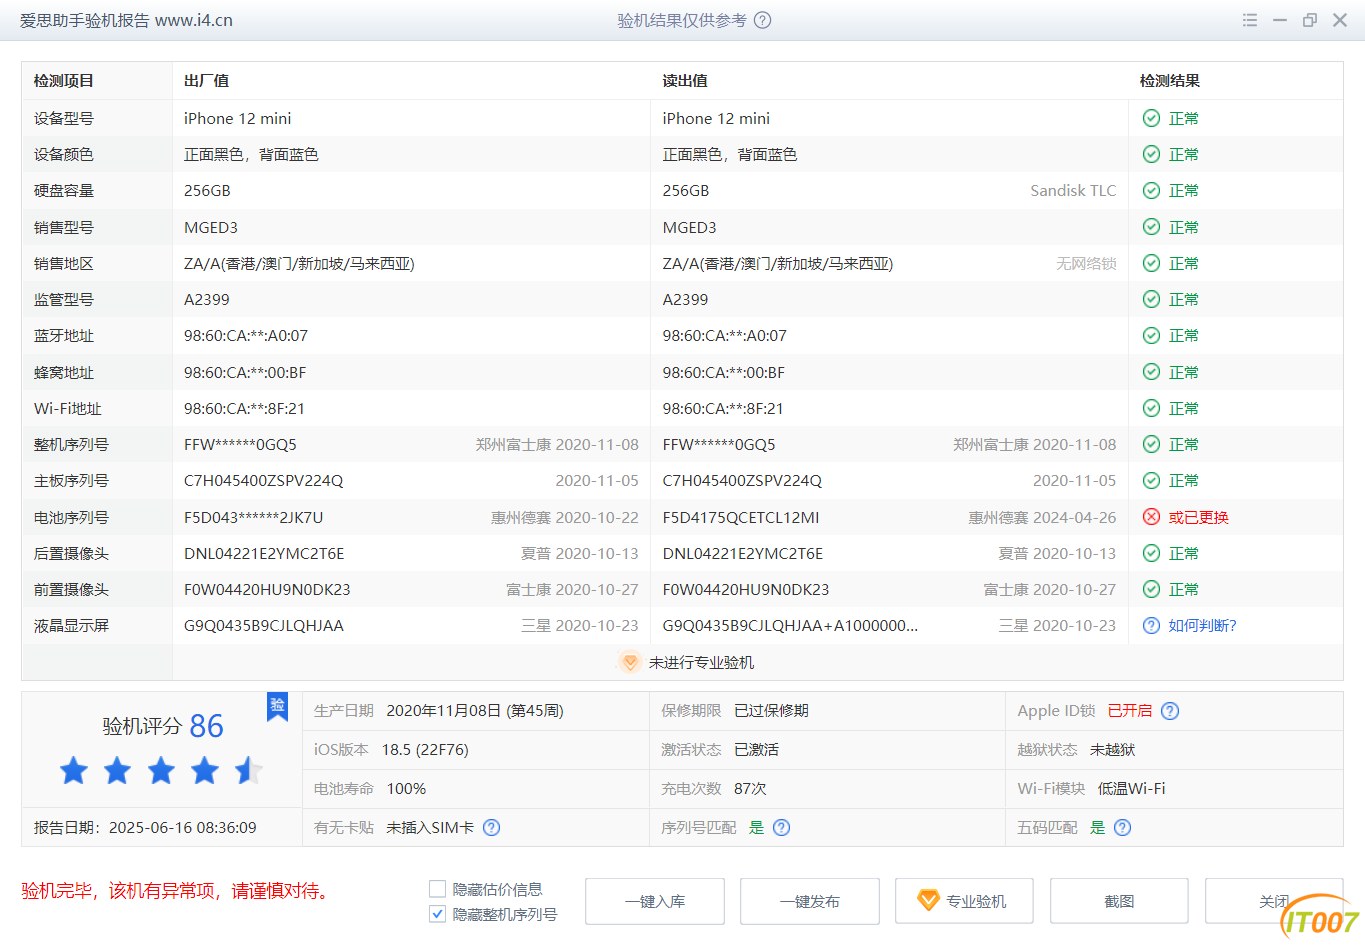Click green check icon in 主板序列号 row

click(1151, 480)
